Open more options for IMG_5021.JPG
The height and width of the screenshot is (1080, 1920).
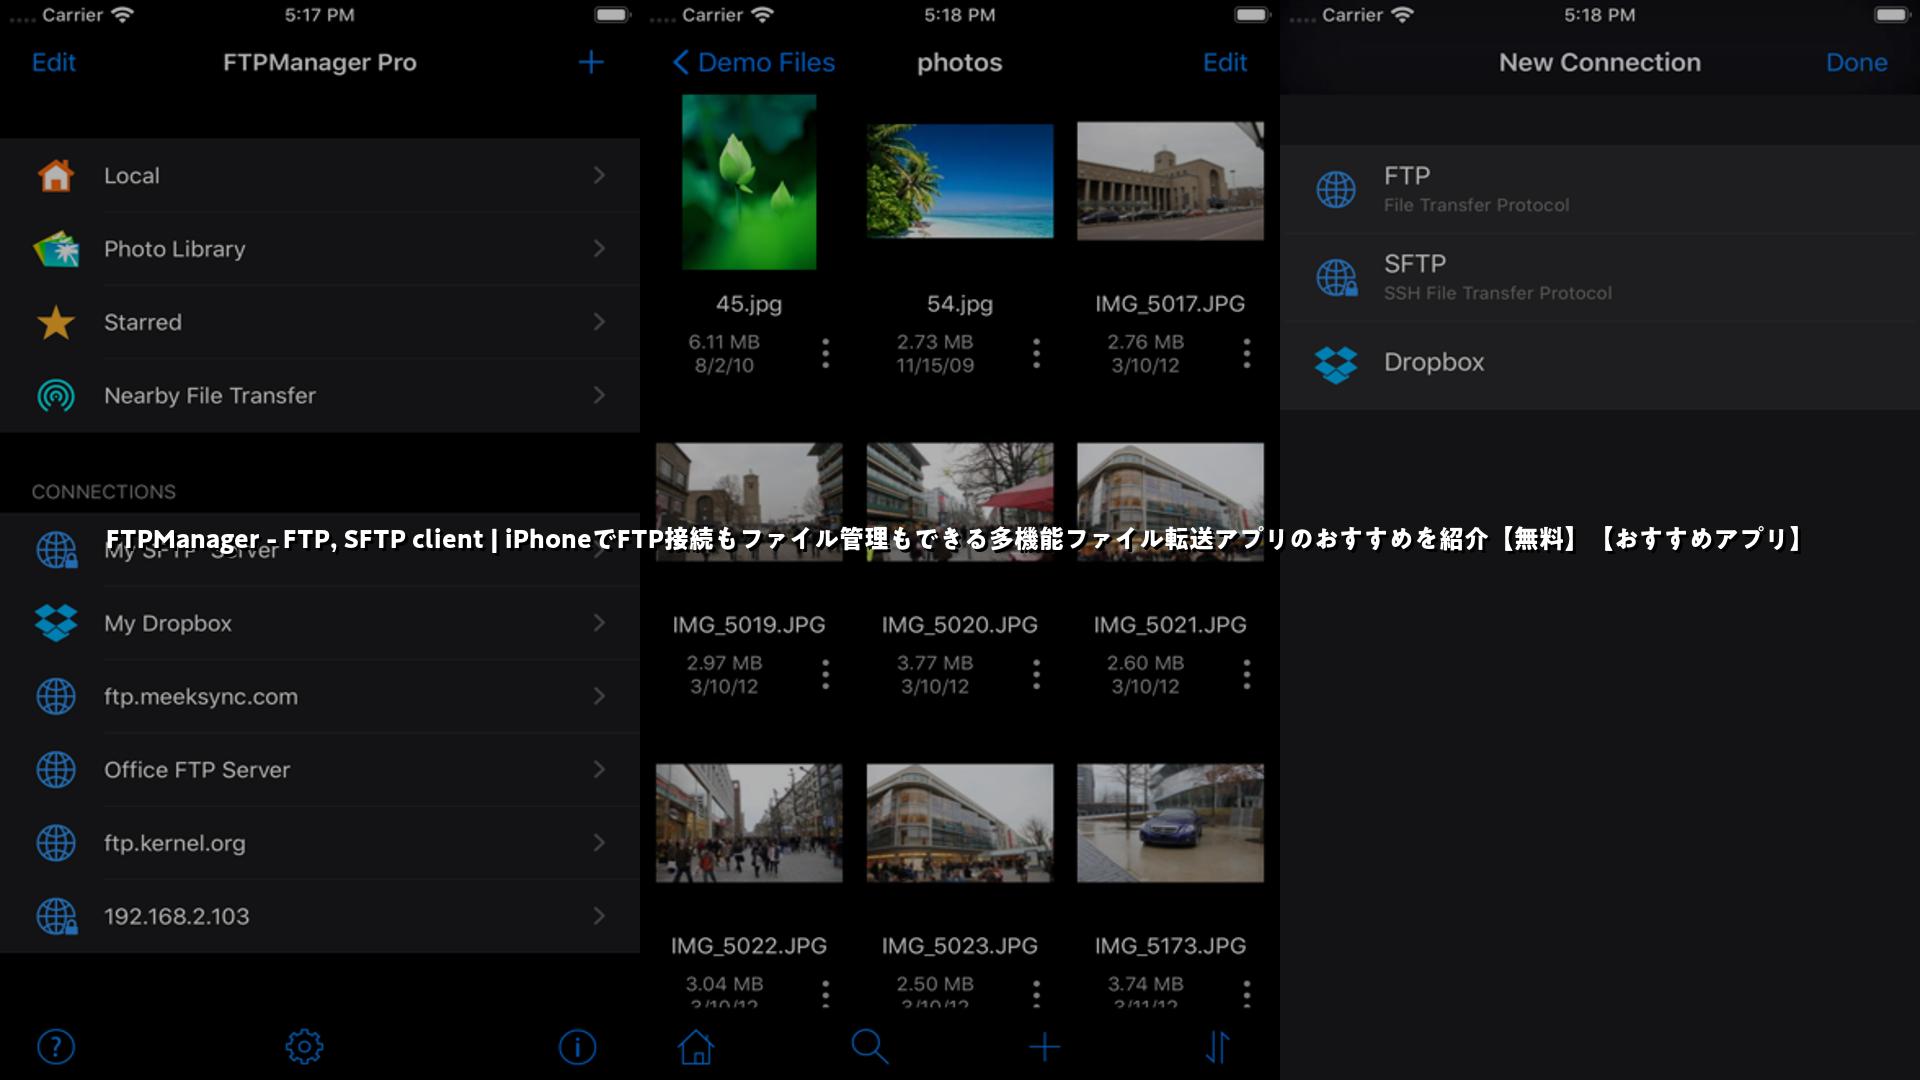pos(1246,674)
